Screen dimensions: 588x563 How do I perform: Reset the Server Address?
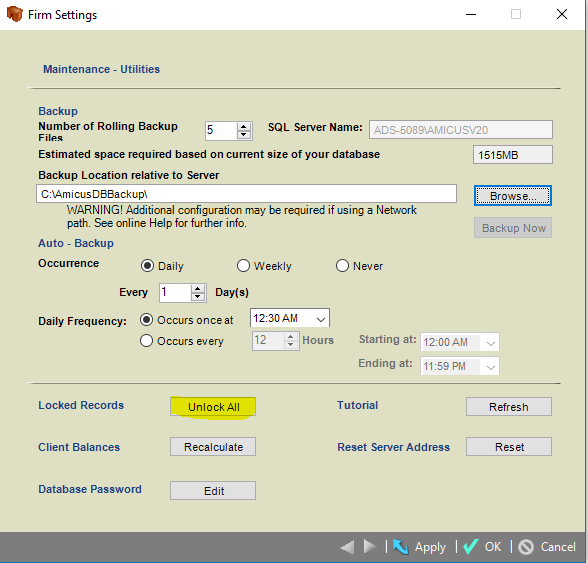(509, 447)
